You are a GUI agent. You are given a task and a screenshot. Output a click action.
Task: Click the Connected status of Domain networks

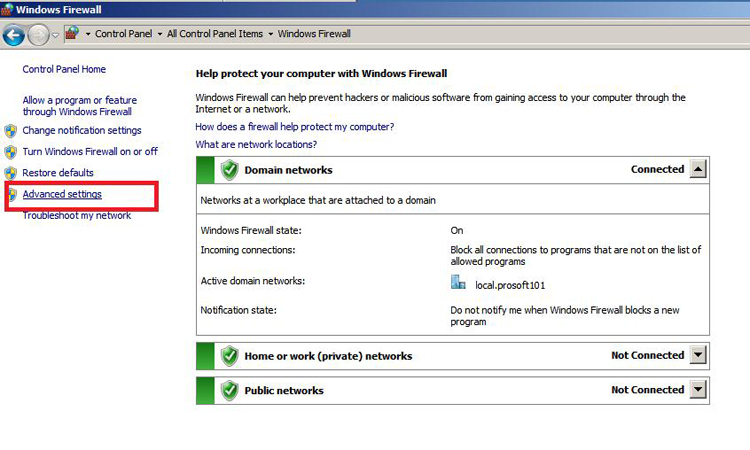[x=657, y=169]
